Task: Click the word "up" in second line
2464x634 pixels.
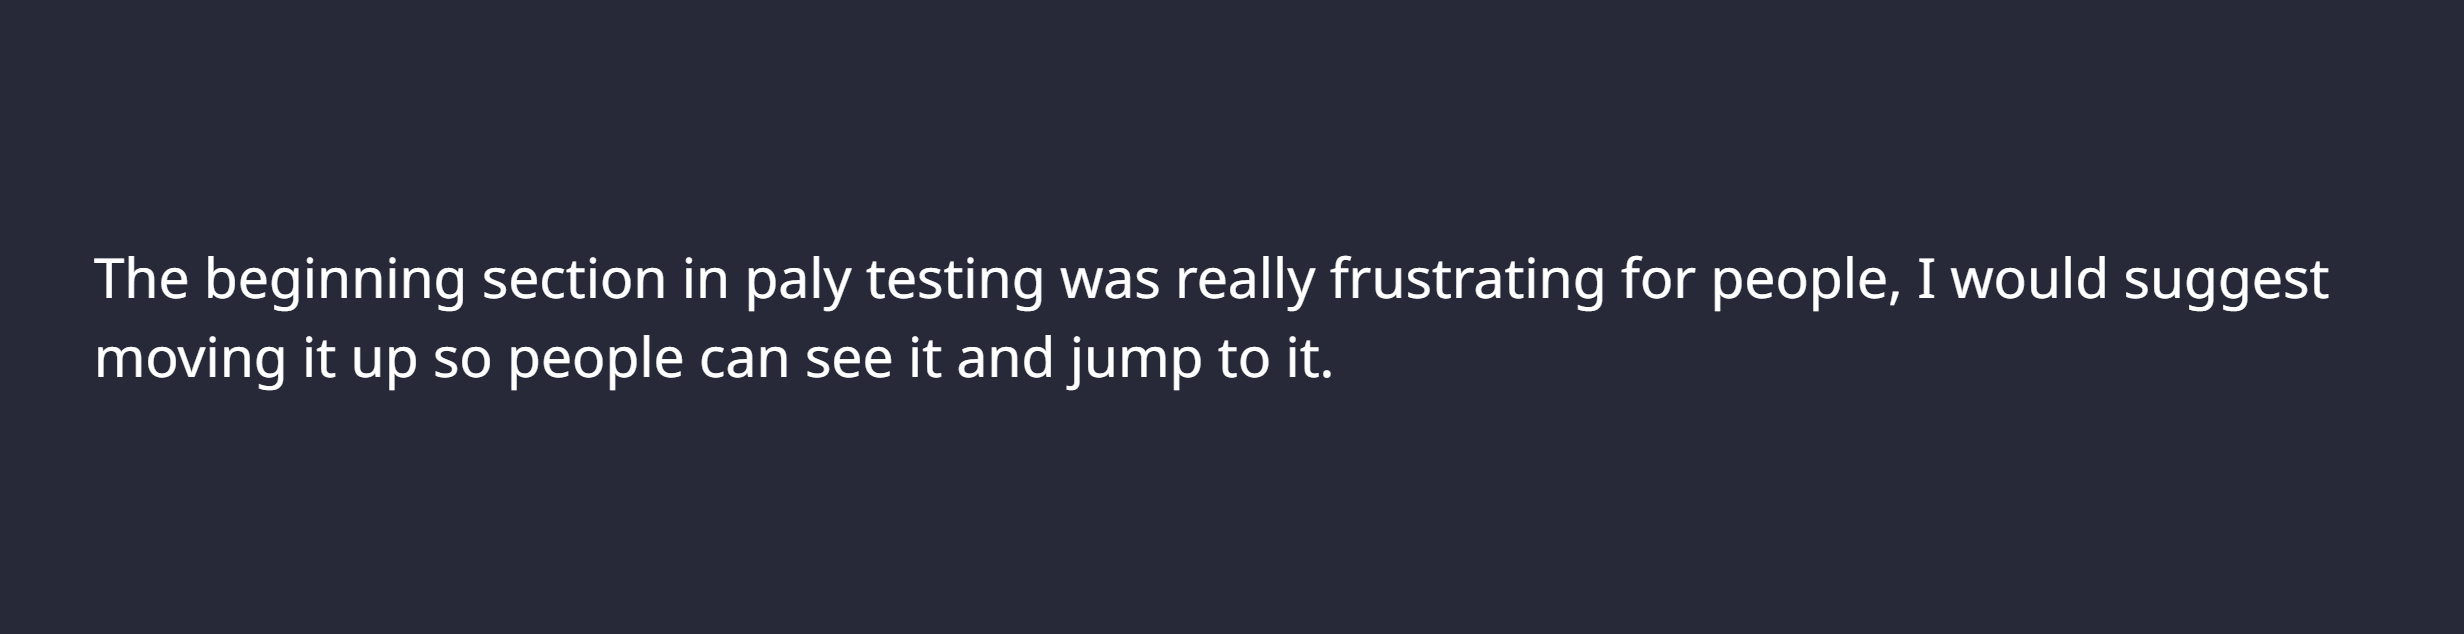Action: click(384, 360)
